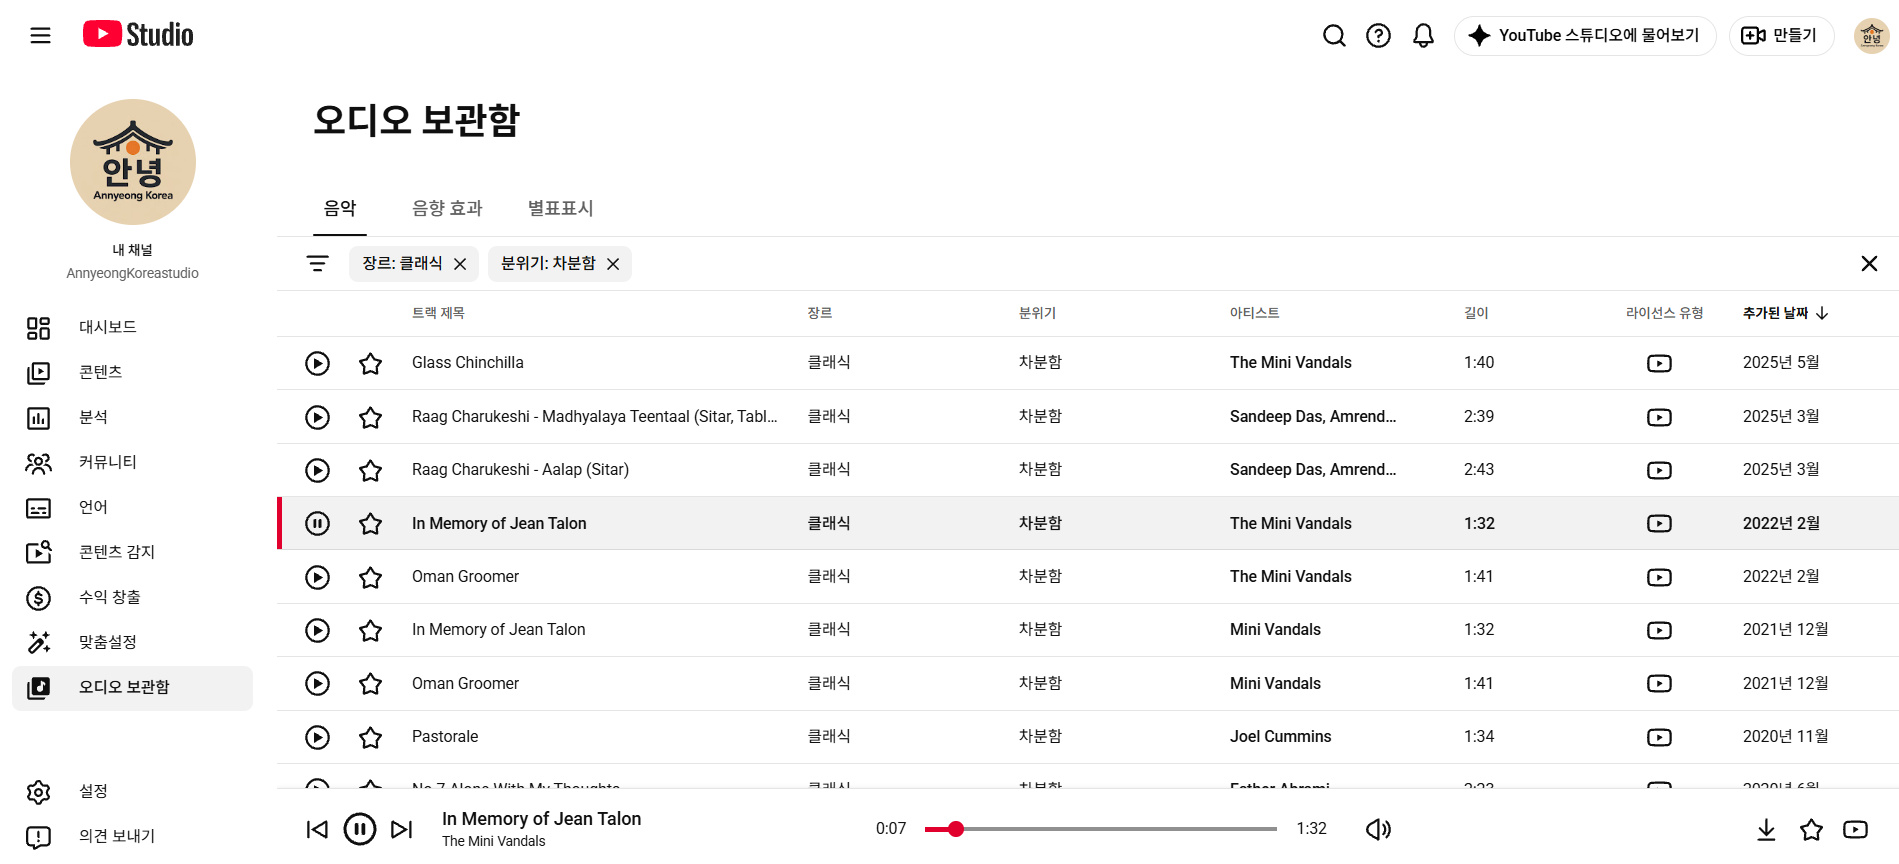Skip to previous track in player
The image size is (1899, 864).
point(317,829)
